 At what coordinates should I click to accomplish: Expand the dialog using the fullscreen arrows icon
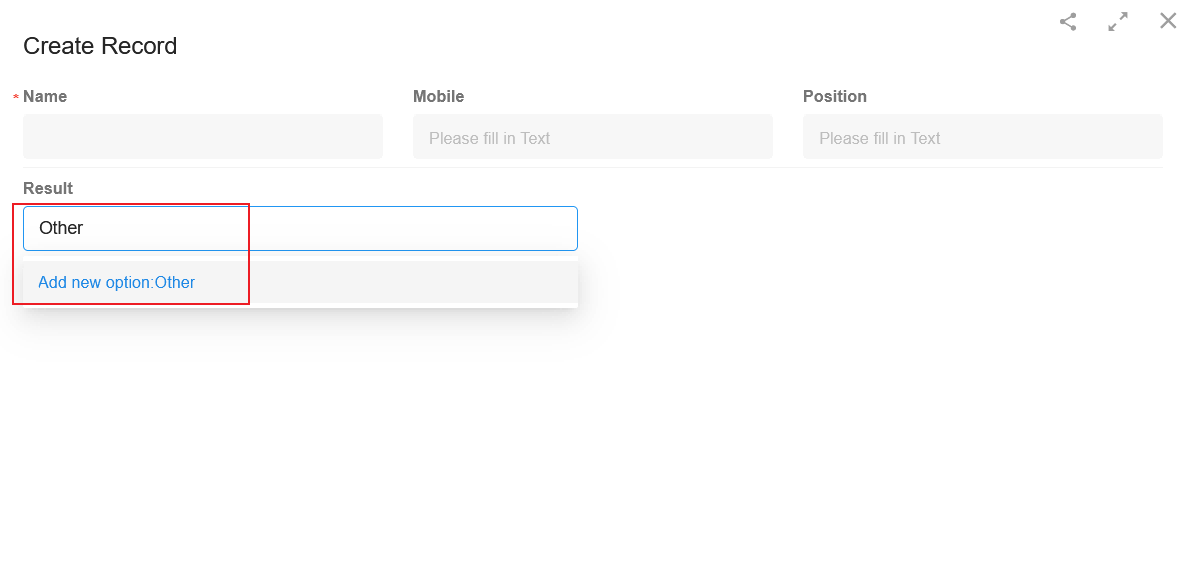point(1118,22)
